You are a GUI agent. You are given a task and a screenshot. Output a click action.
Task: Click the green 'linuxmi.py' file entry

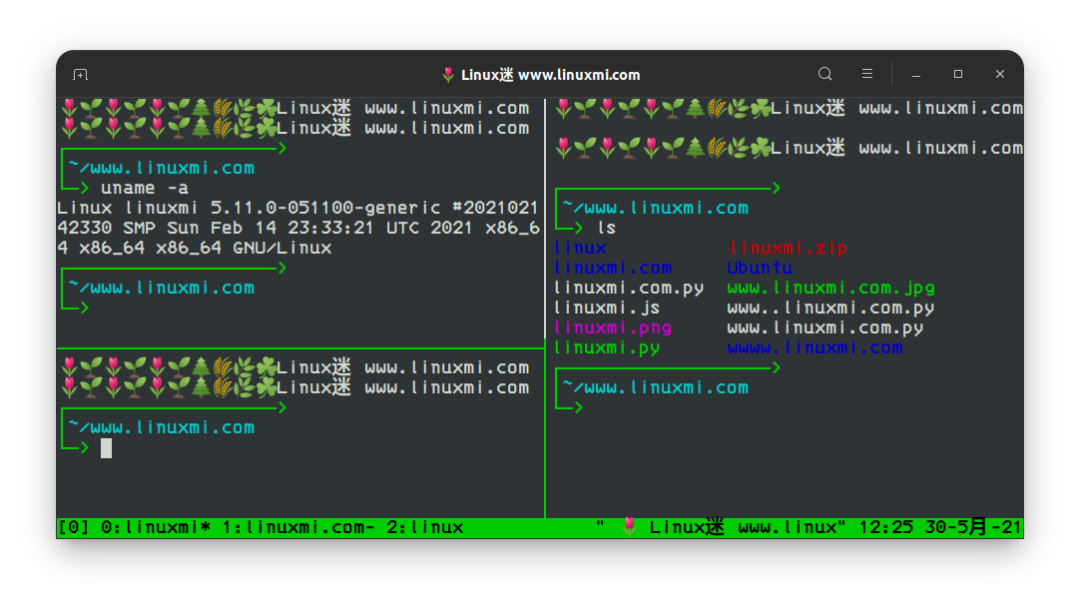607,348
